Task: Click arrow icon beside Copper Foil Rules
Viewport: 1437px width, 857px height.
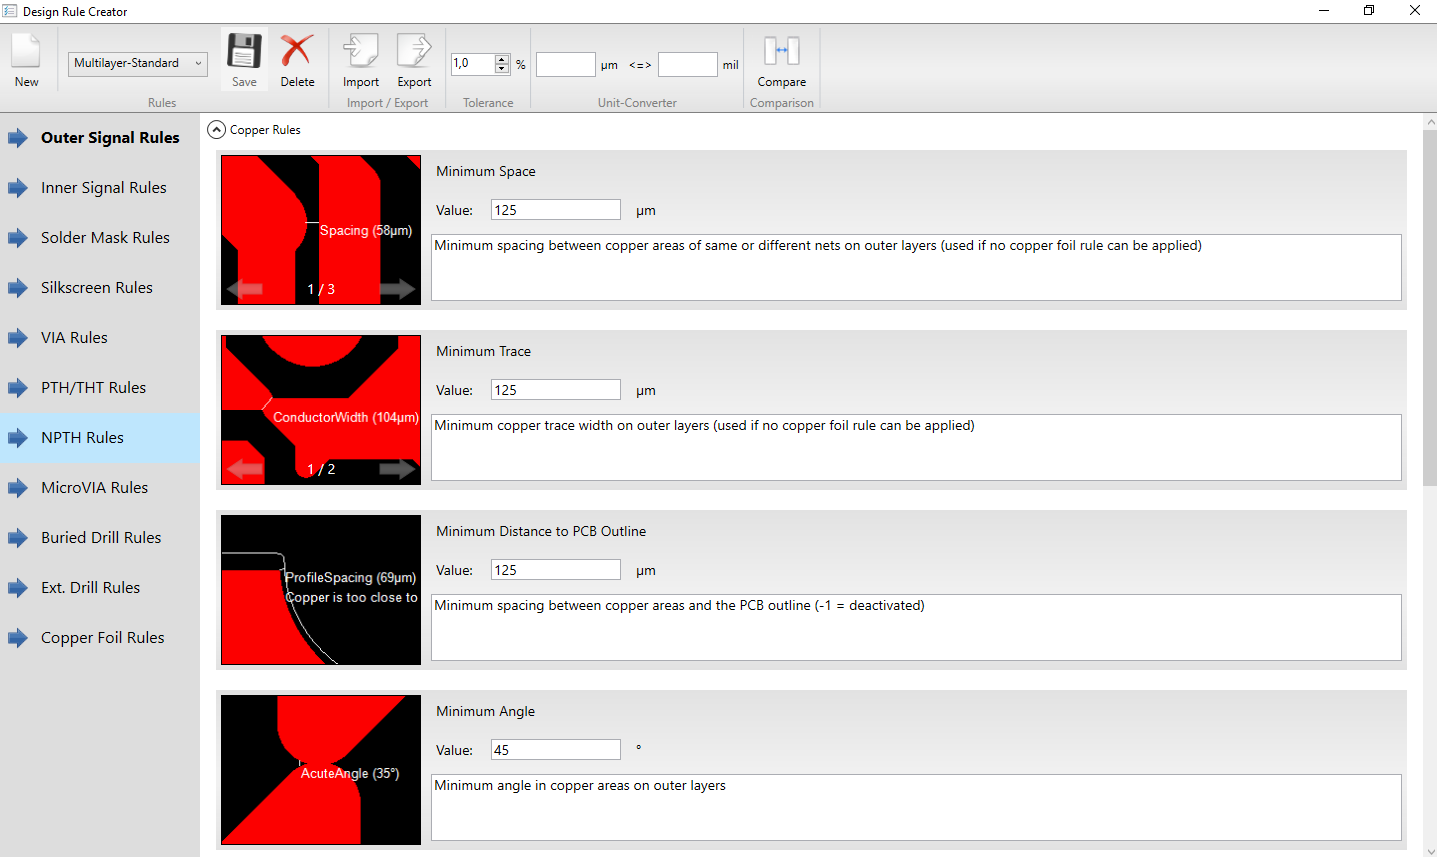Action: [x=18, y=638]
